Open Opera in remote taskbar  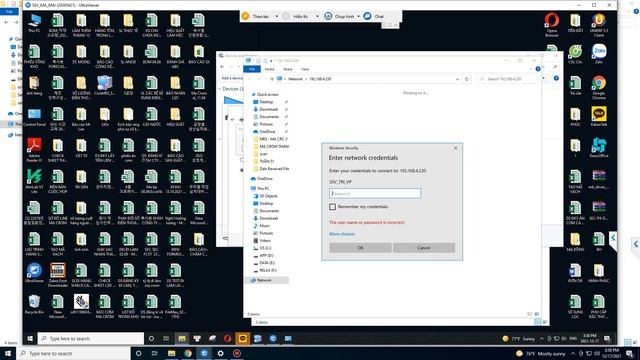pyautogui.click(x=227, y=338)
